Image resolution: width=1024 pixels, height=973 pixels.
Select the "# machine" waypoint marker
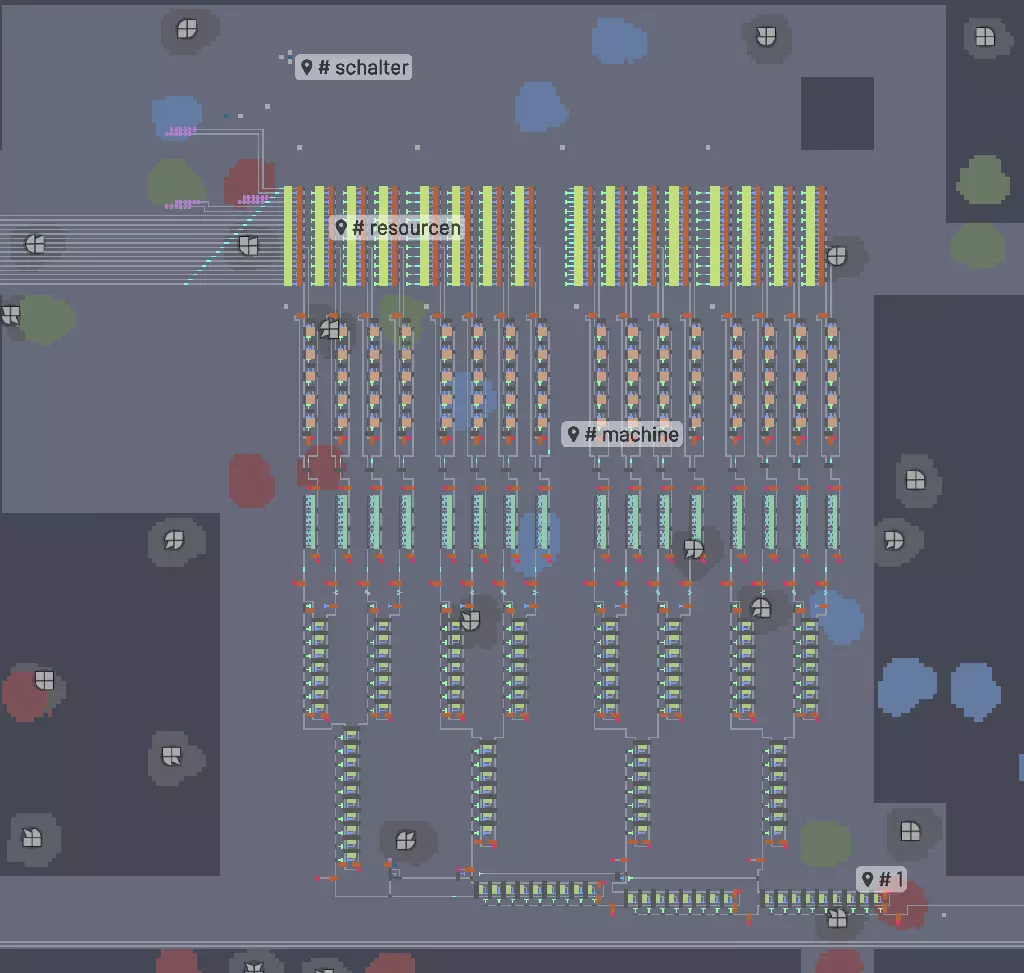pyautogui.click(x=622, y=434)
